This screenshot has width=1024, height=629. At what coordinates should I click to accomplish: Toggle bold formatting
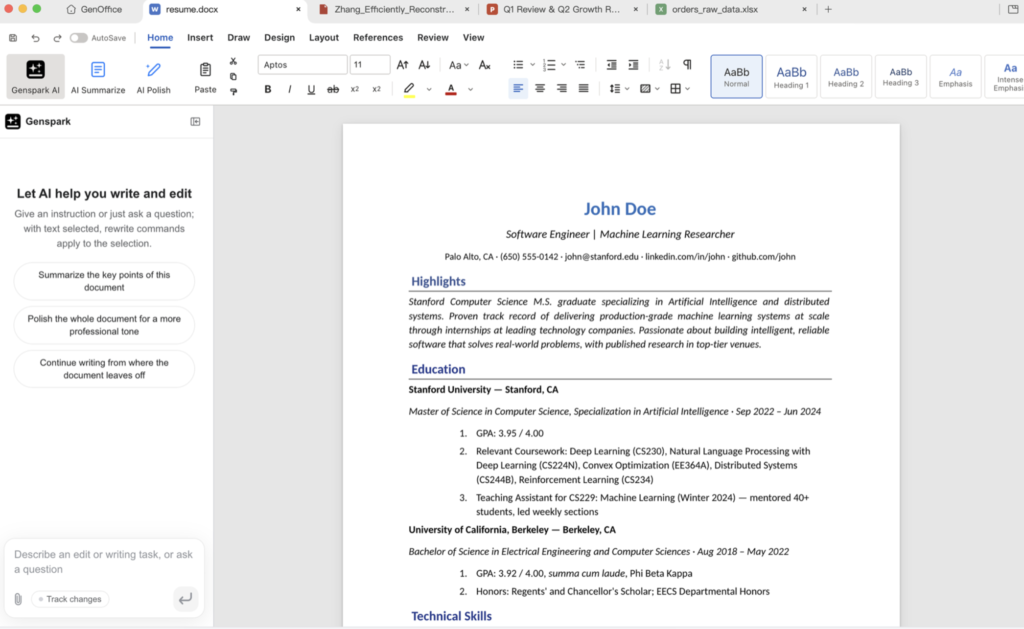[268, 89]
